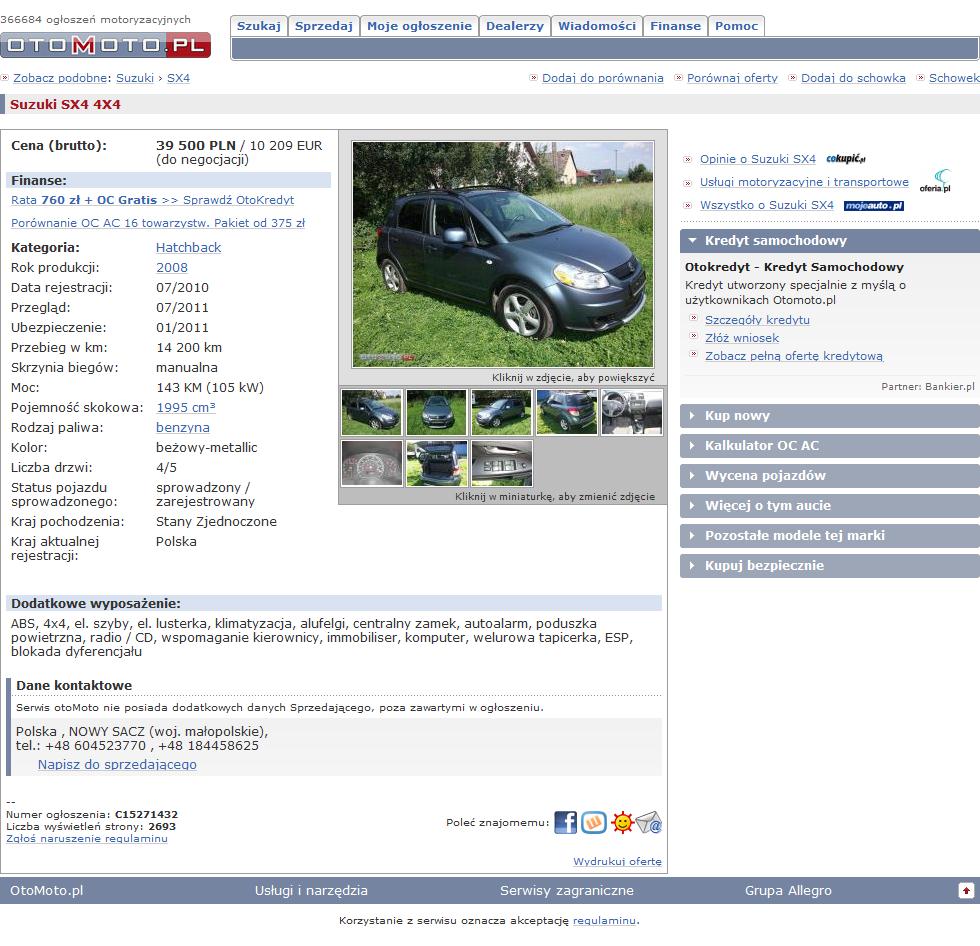The width and height of the screenshot is (980, 946).
Task: Click Złóż wniosek link
Action: coord(742,338)
